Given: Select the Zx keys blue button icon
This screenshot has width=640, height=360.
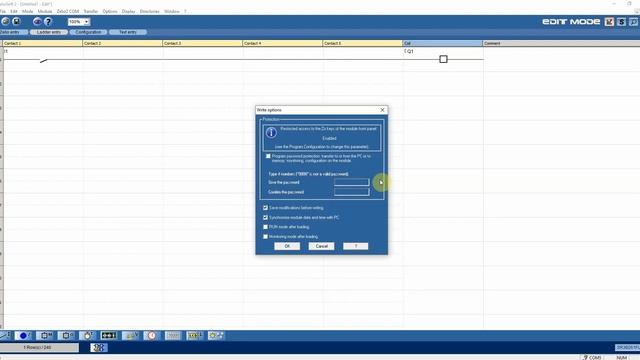Looking at the screenshot, I should point(23,335).
